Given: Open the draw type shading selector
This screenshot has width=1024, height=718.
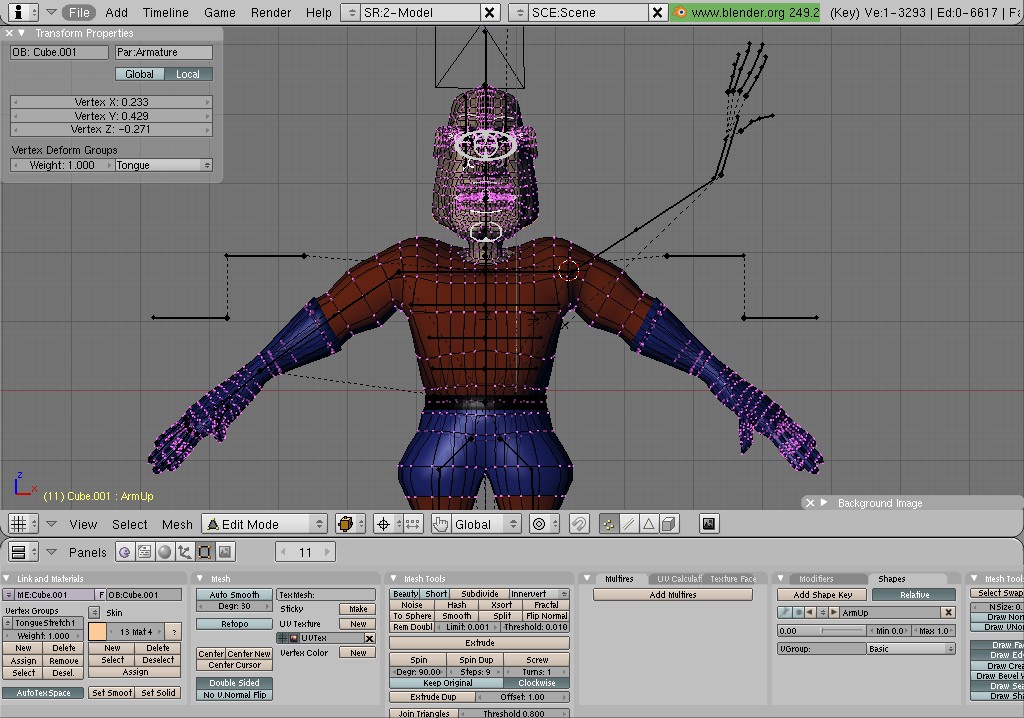Looking at the screenshot, I should (x=350, y=524).
